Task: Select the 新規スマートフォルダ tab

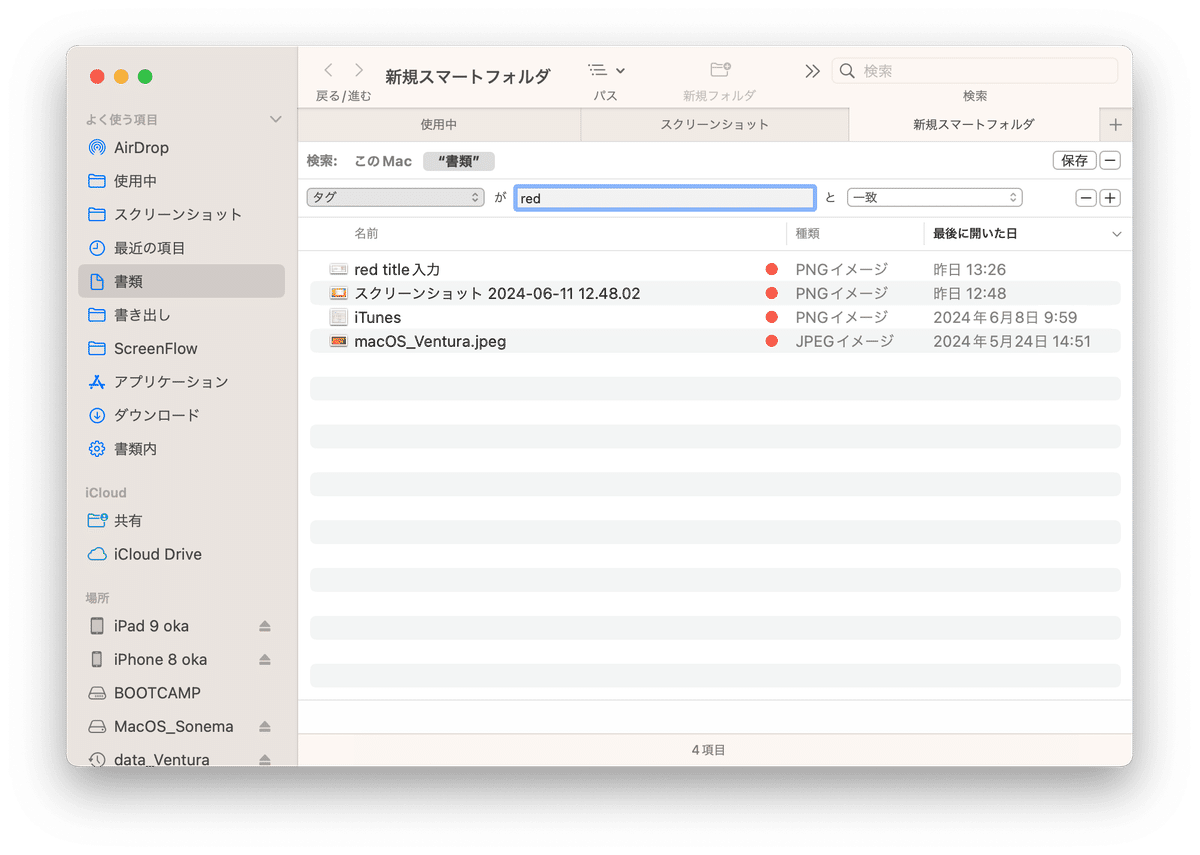Action: click(974, 125)
